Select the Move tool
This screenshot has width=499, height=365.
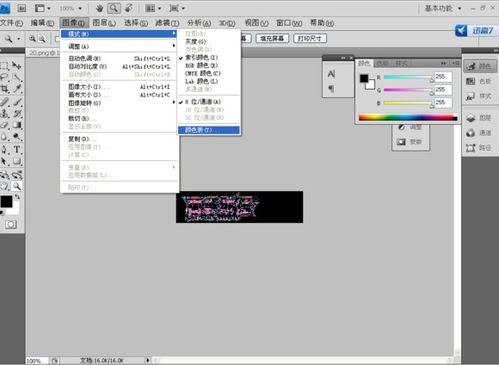pos(17,66)
